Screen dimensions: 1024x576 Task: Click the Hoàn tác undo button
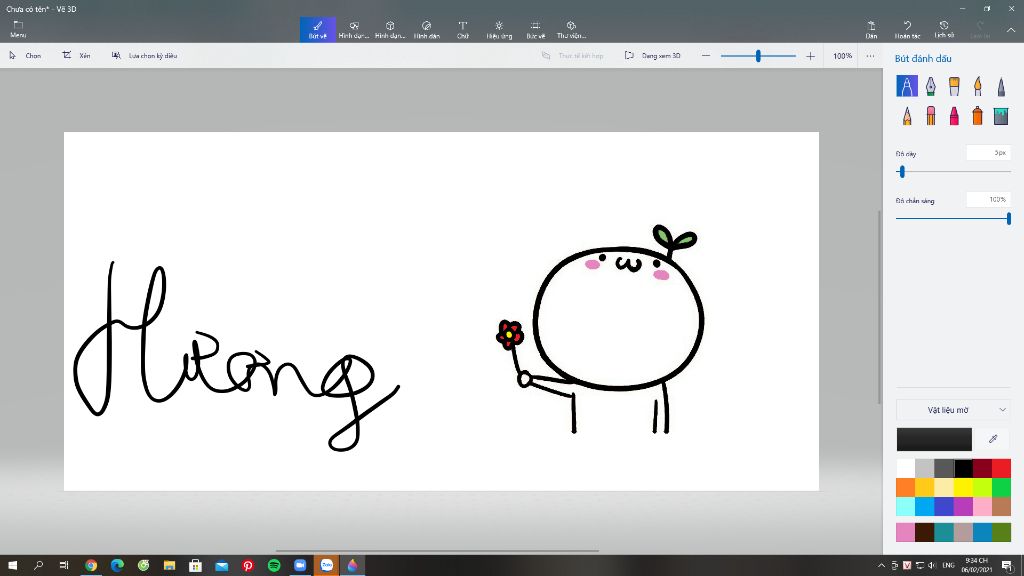[x=907, y=29]
